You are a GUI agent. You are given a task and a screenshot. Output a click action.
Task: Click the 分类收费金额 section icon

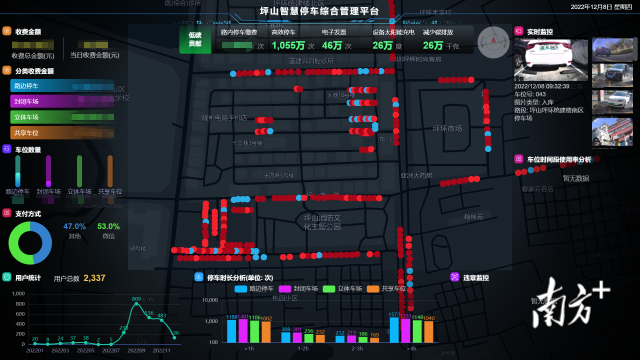[x=7, y=71]
